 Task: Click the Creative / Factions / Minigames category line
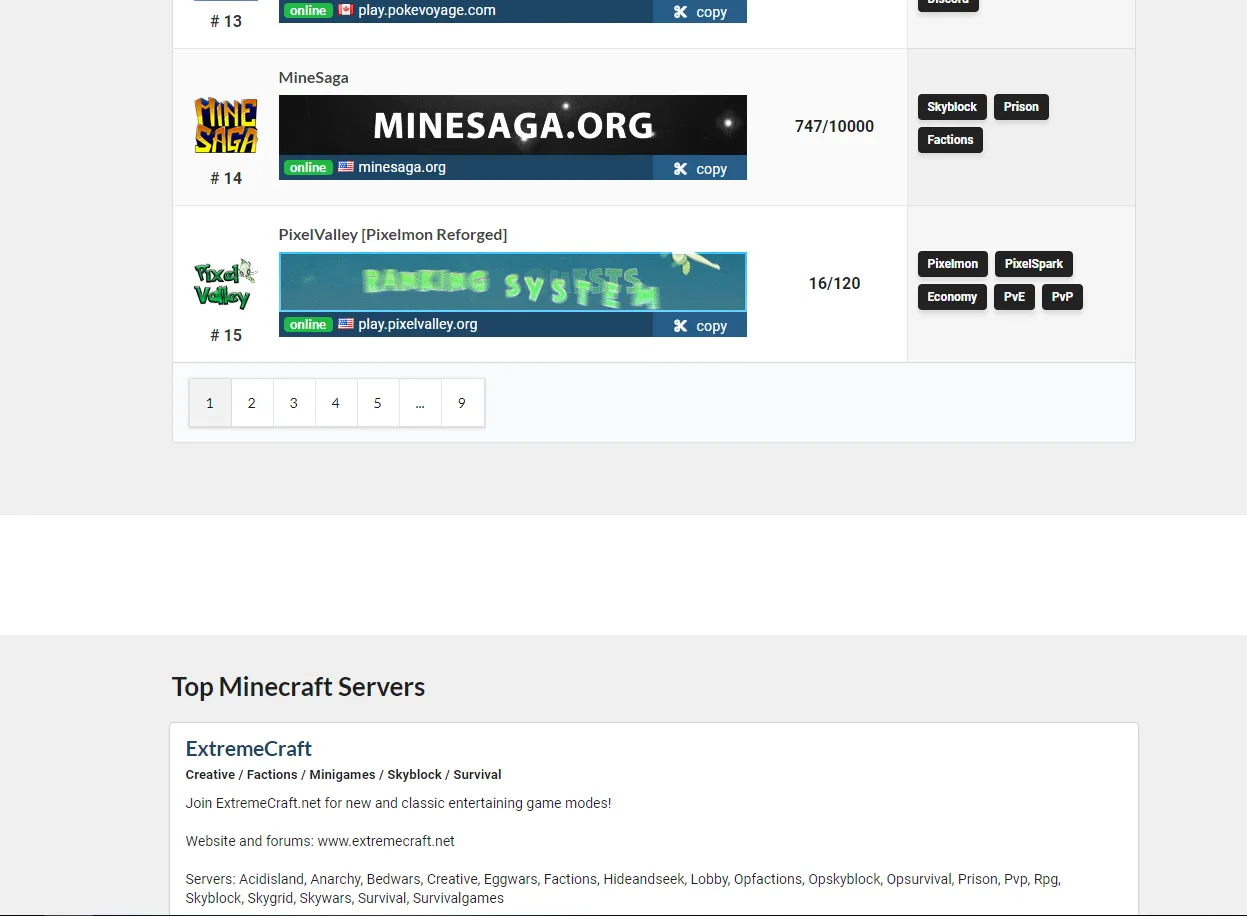click(x=343, y=775)
